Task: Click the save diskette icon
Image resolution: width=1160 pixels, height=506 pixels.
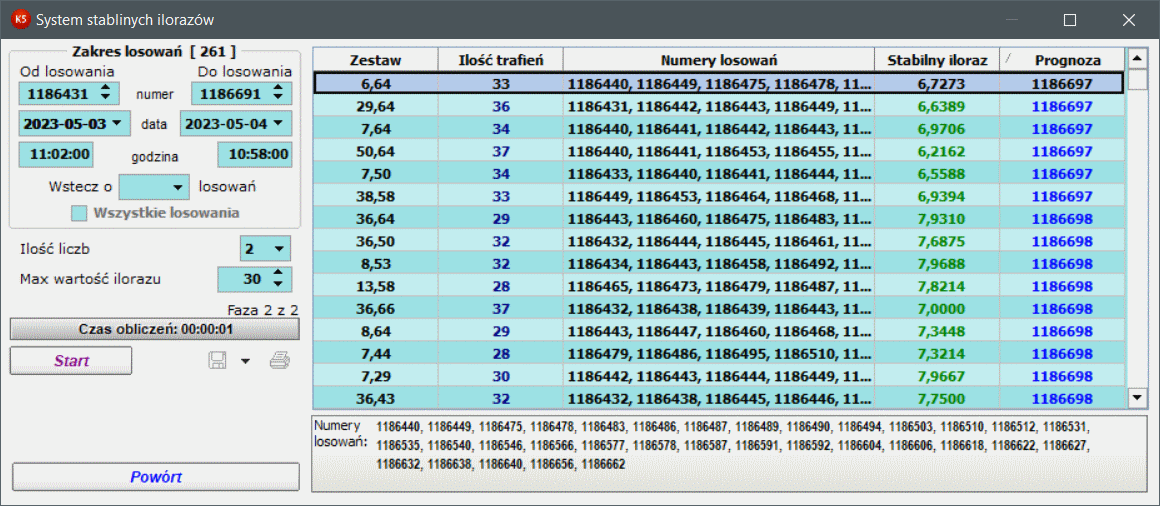Action: [x=218, y=361]
